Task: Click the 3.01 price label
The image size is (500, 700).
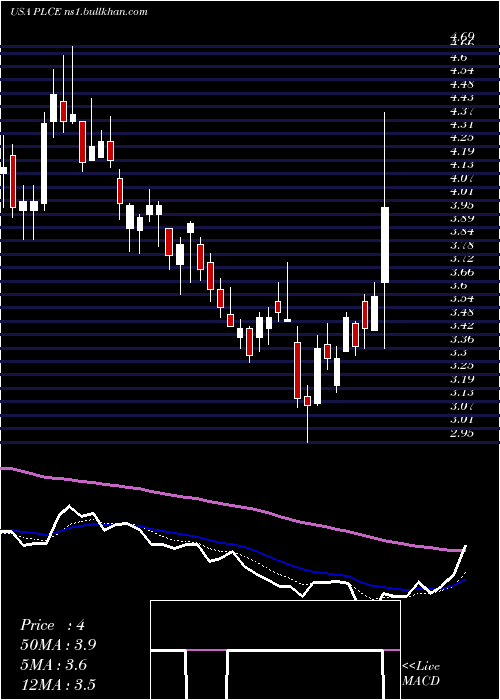Action: click(x=462, y=420)
